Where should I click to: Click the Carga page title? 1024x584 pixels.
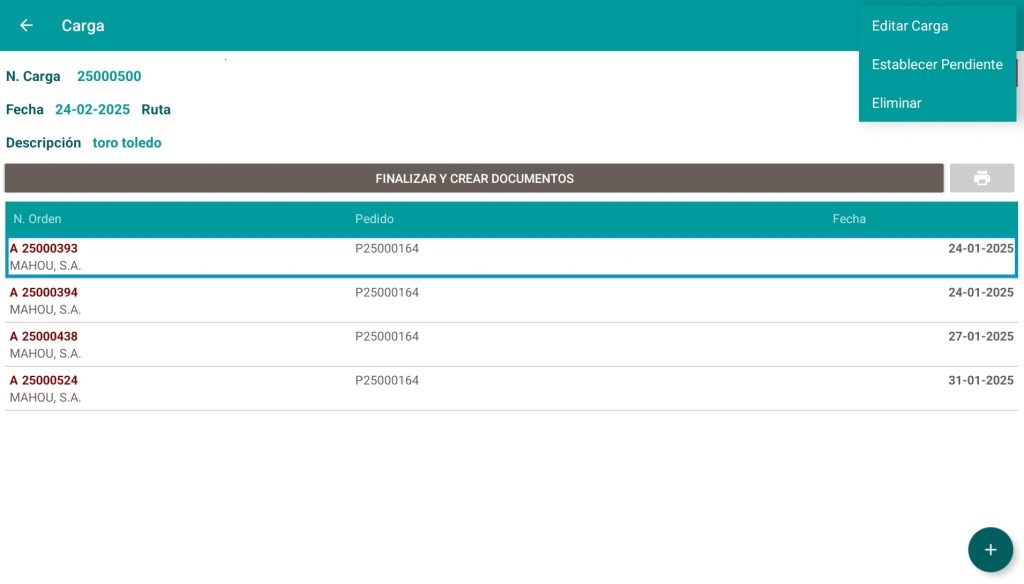pyautogui.click(x=83, y=26)
